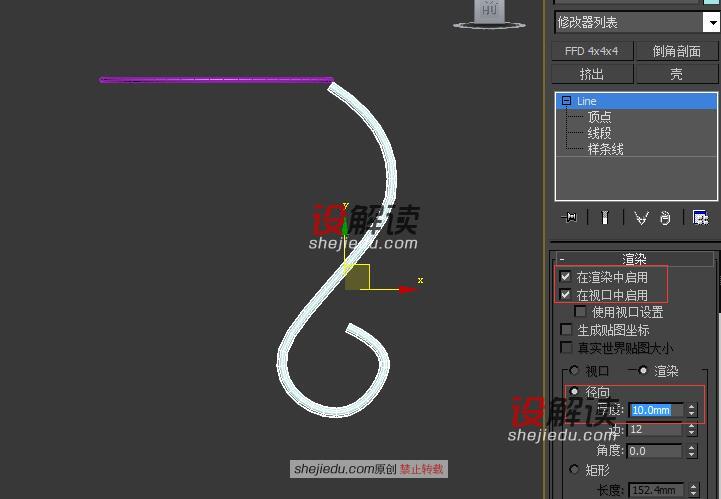Screen dimensions: 721x499
Task: Toggle Show End Result icon
Action: pyautogui.click(x=605, y=217)
